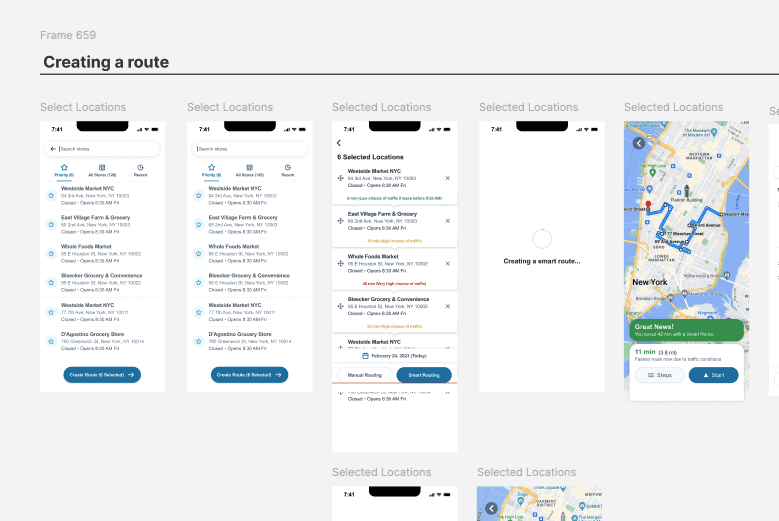Remove Westside Market NYC, 84 3rd Ave, with its X icon
The width and height of the screenshot is (779, 521).
pos(448,178)
